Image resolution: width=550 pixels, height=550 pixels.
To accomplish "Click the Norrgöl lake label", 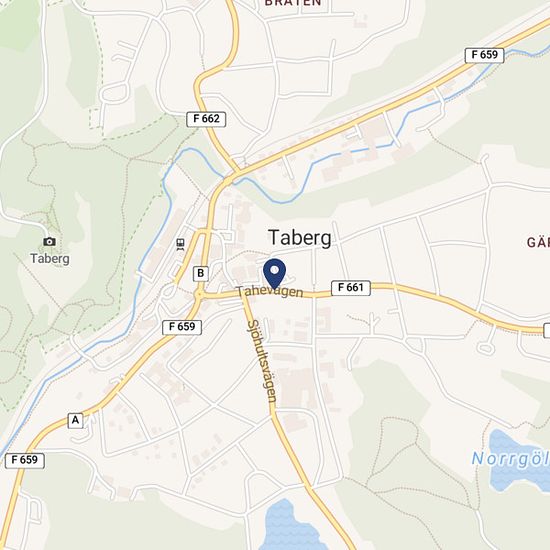I will pos(510,459).
